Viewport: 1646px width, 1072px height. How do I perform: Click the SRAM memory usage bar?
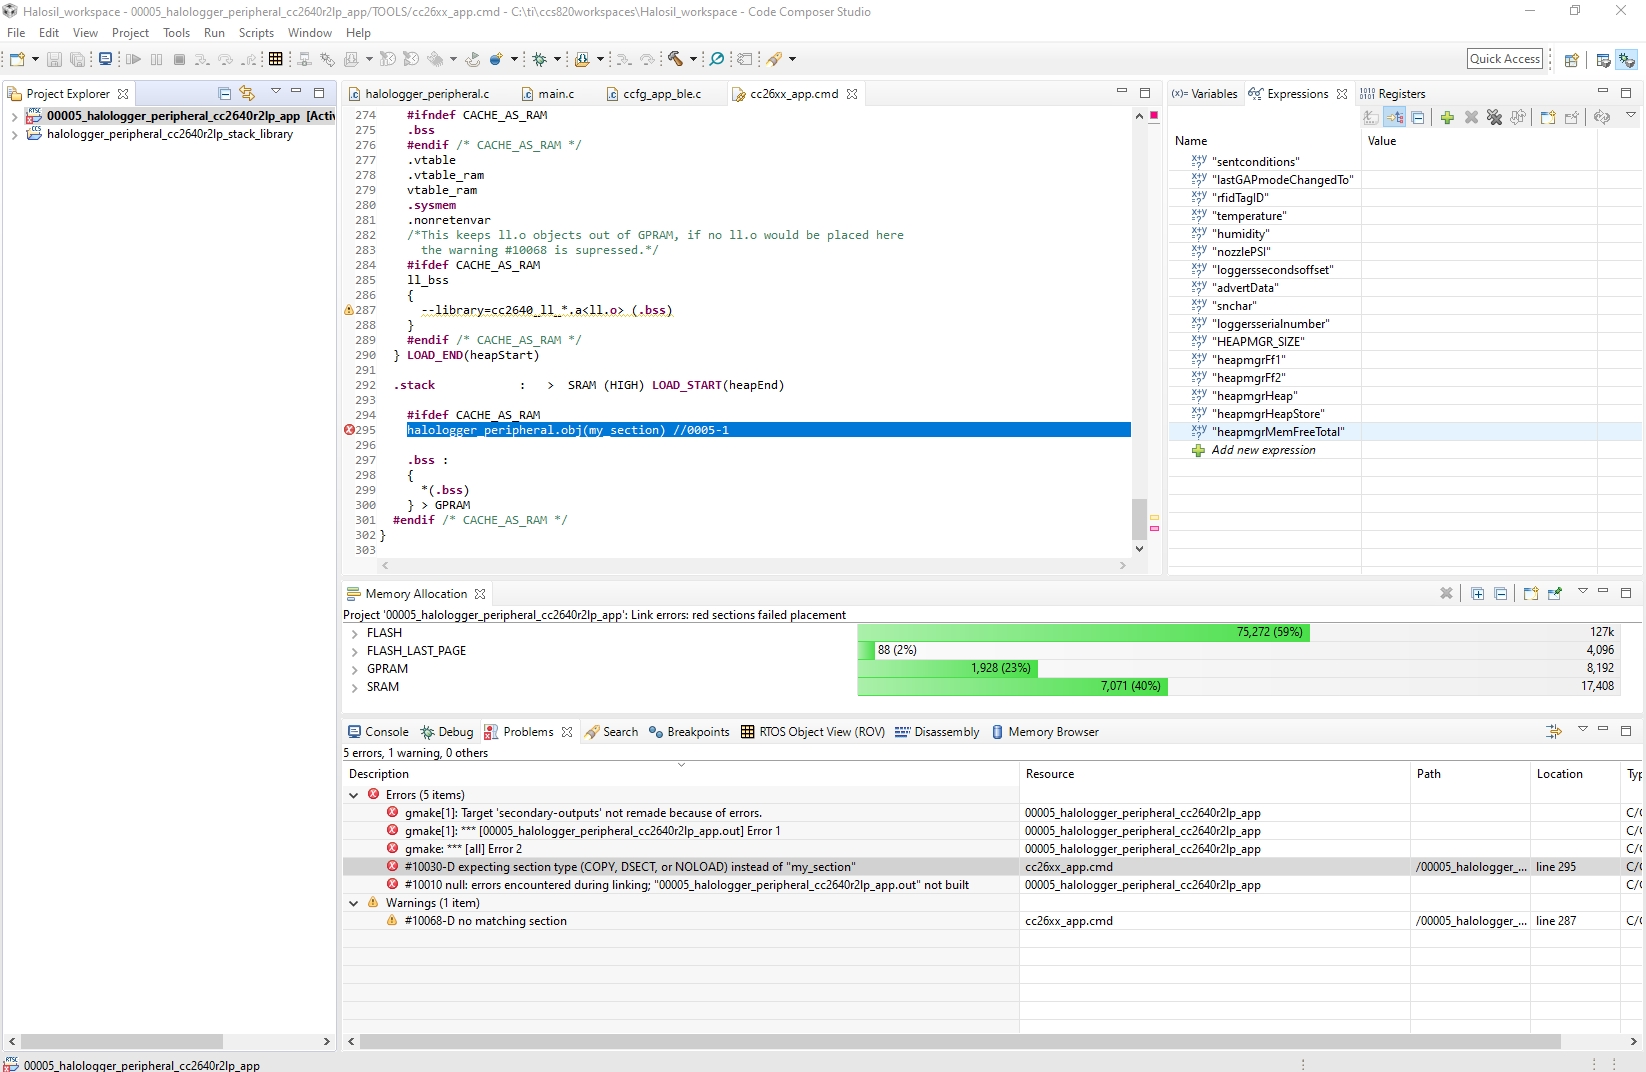1012,687
